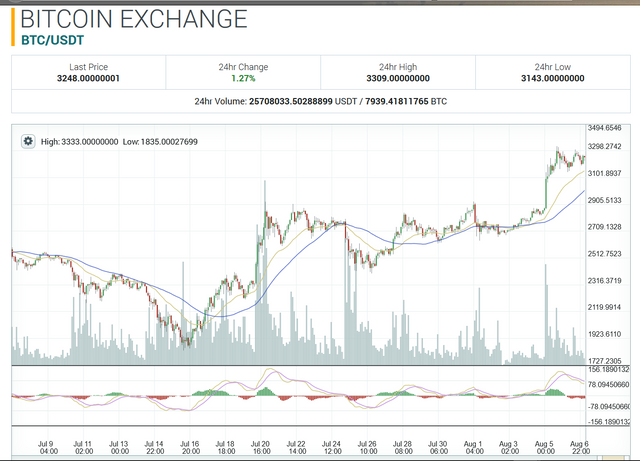Click the MACD axis label 78.09450660
The image size is (640, 461).
pyautogui.click(x=609, y=384)
